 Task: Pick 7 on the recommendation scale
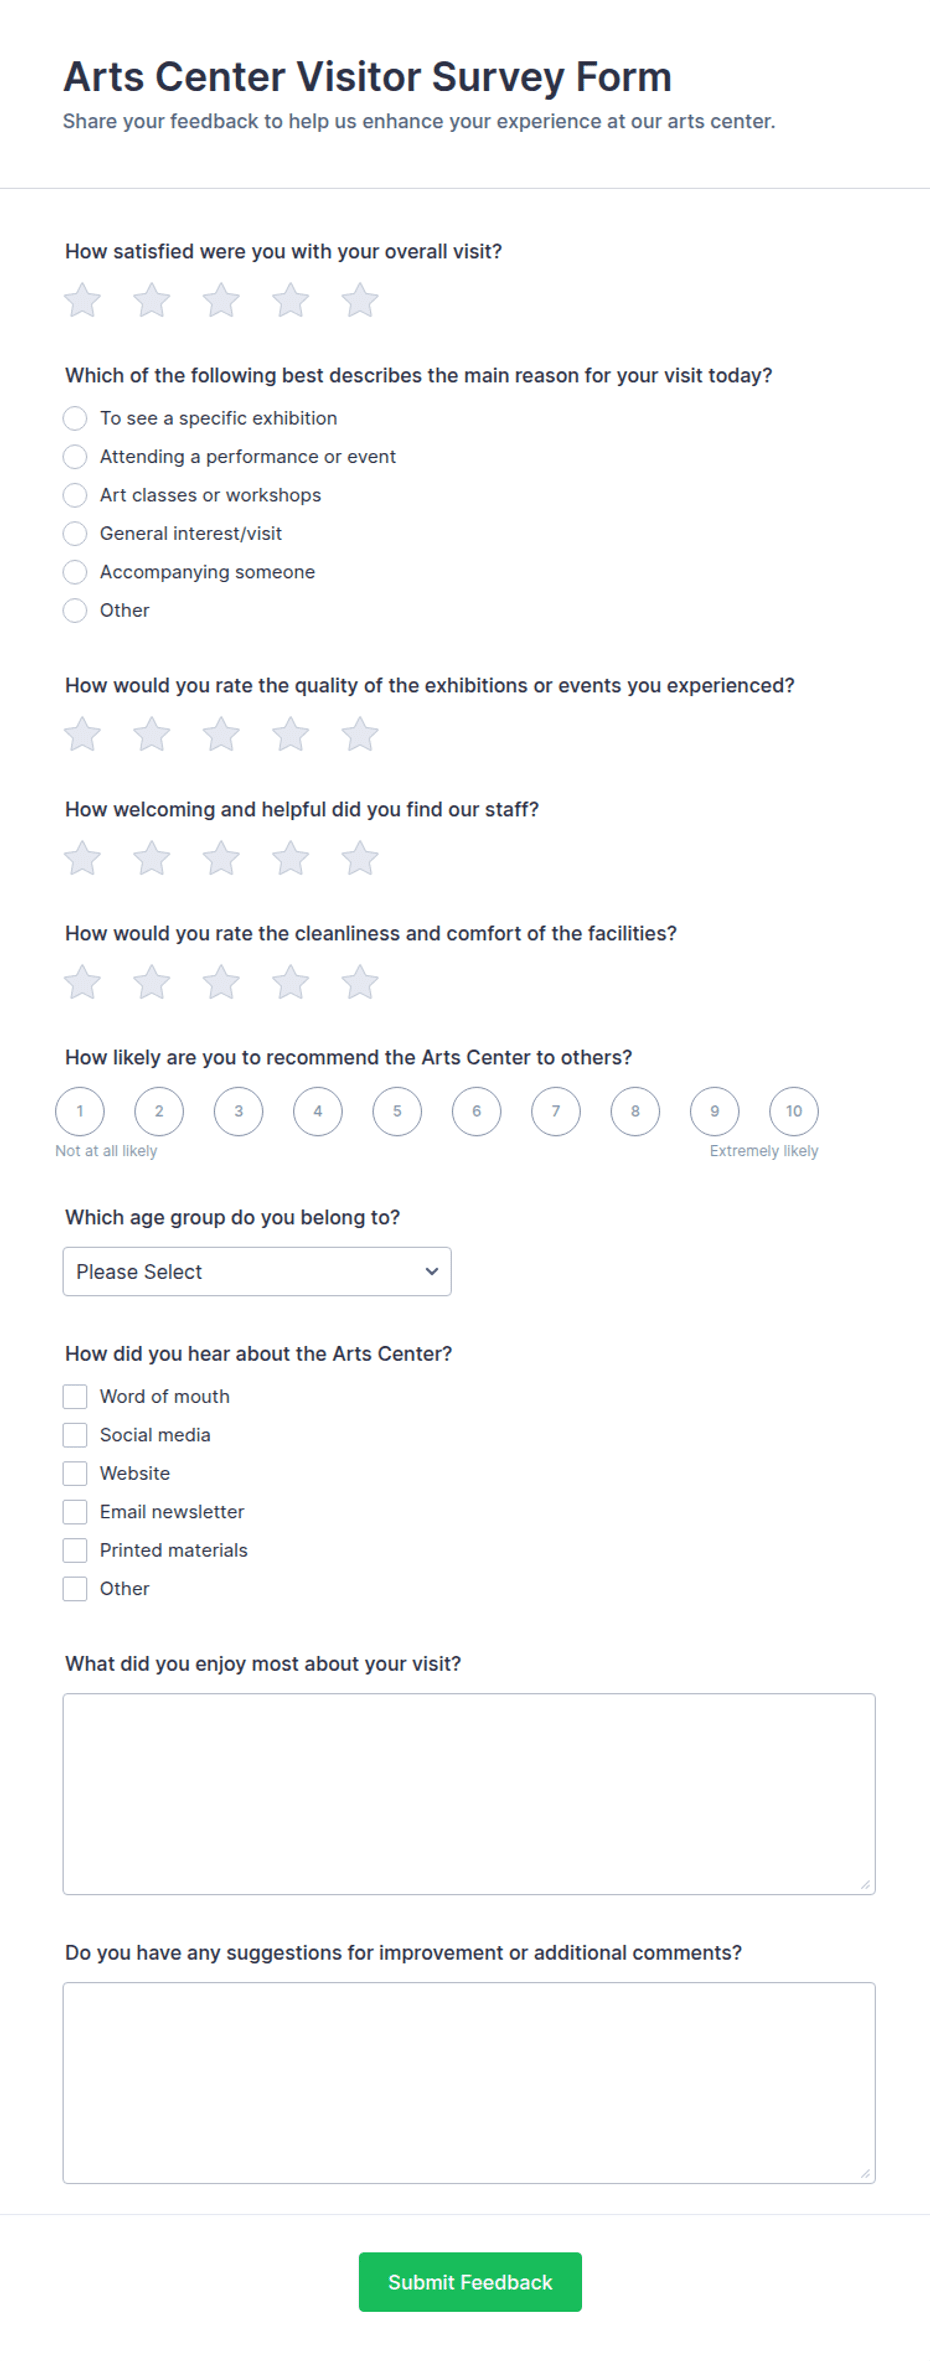[x=556, y=1111]
